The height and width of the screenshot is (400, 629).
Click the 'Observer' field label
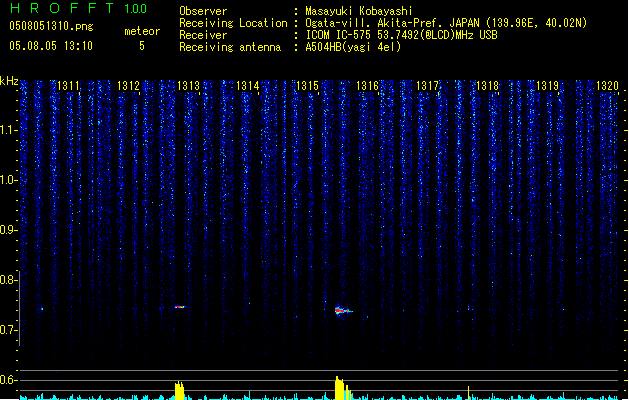pyautogui.click(x=203, y=11)
